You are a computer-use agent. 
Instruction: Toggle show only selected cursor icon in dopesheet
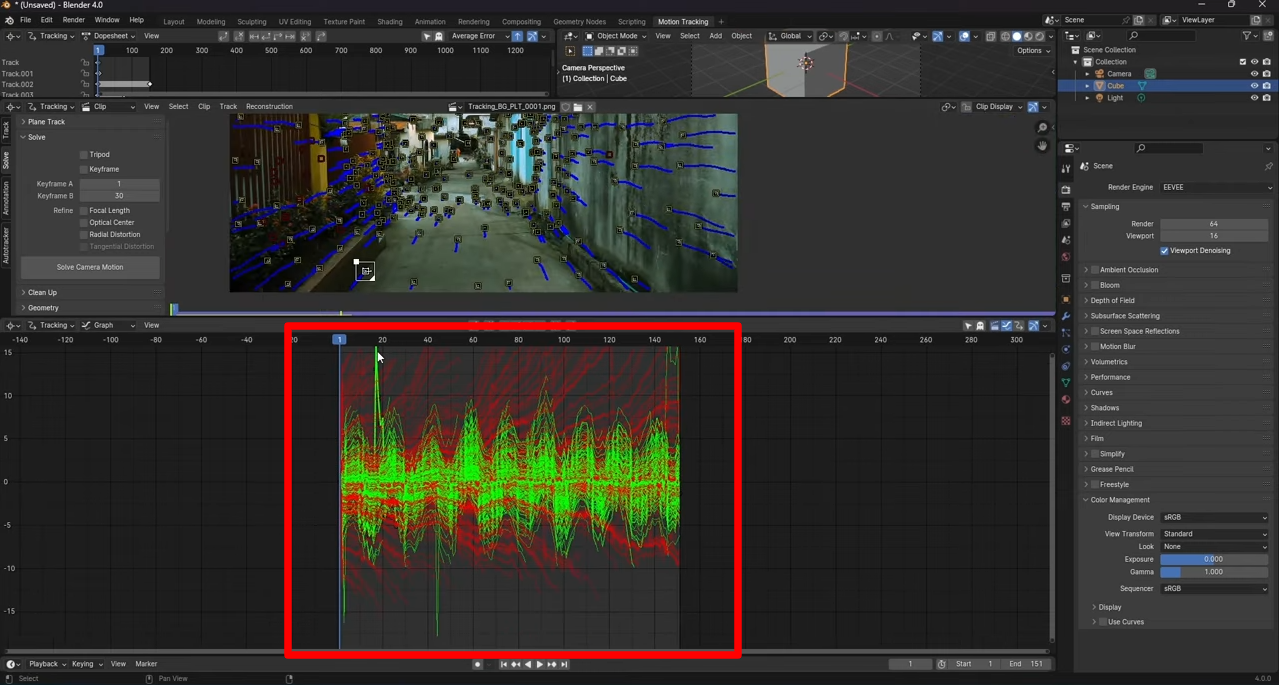point(427,36)
